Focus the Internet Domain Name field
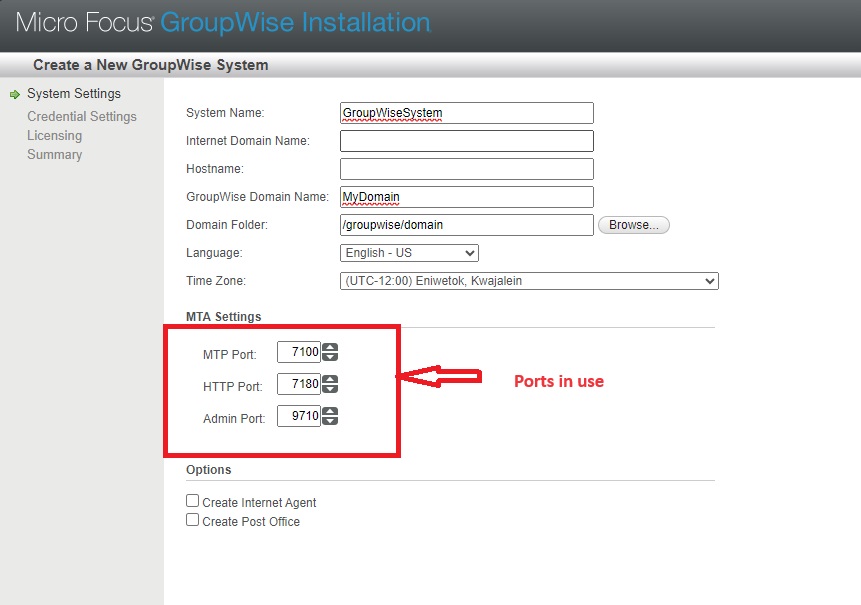 tap(467, 141)
